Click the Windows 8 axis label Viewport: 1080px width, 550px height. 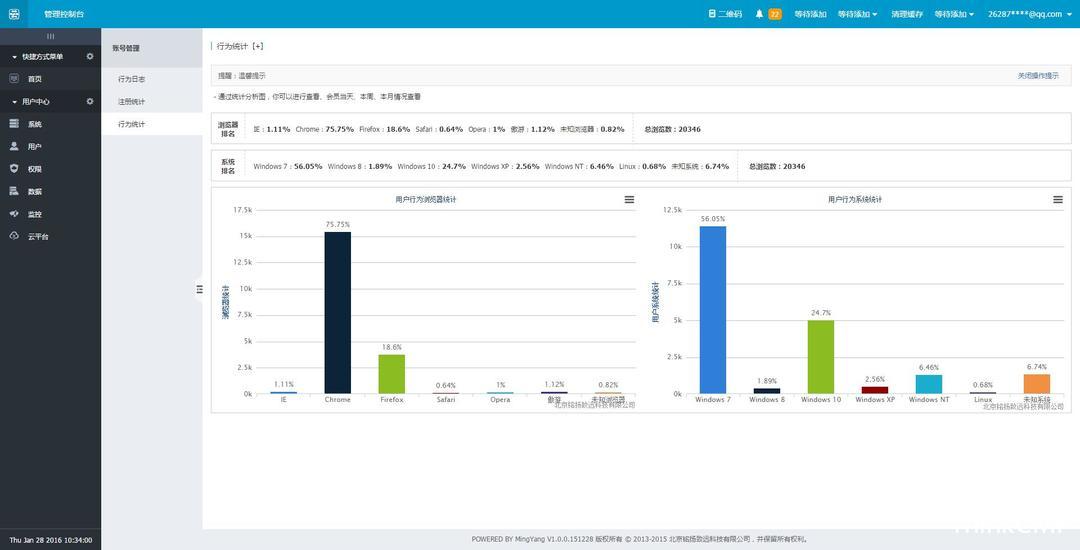767,400
